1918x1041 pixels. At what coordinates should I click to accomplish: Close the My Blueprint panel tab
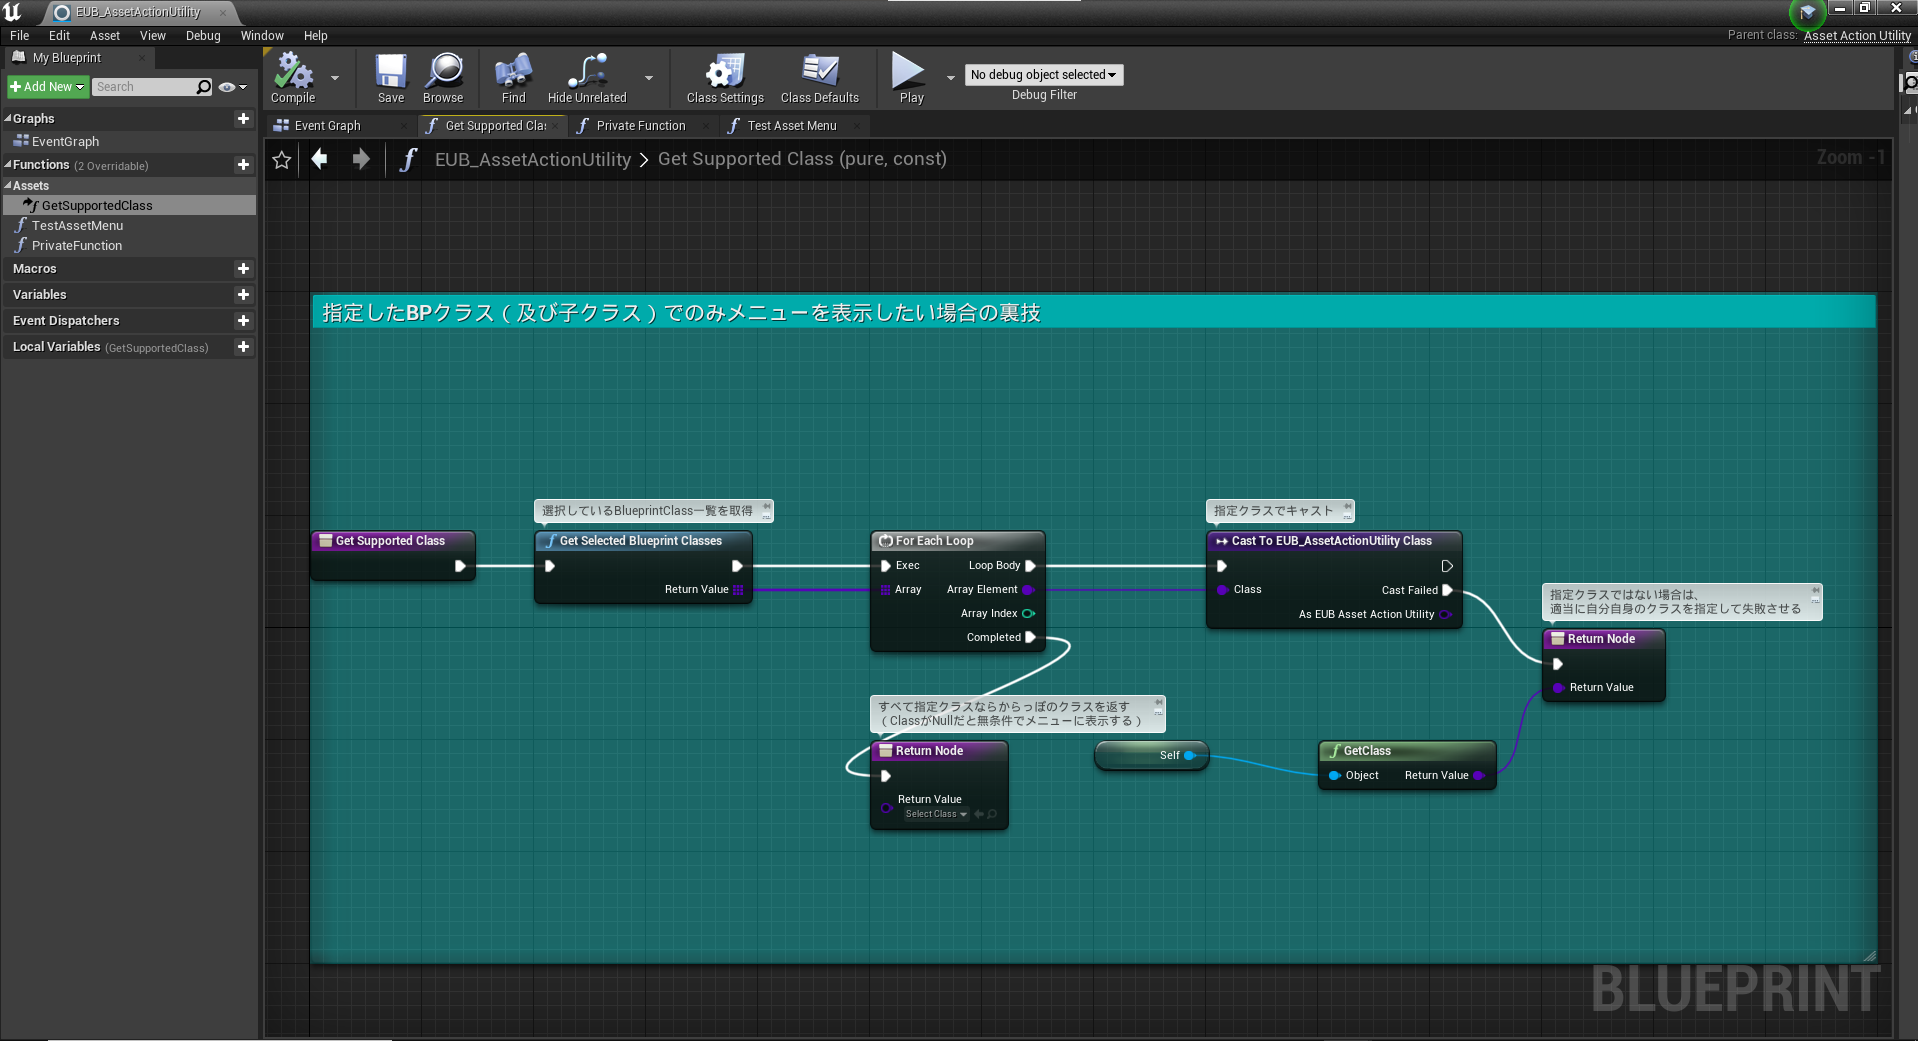142,58
